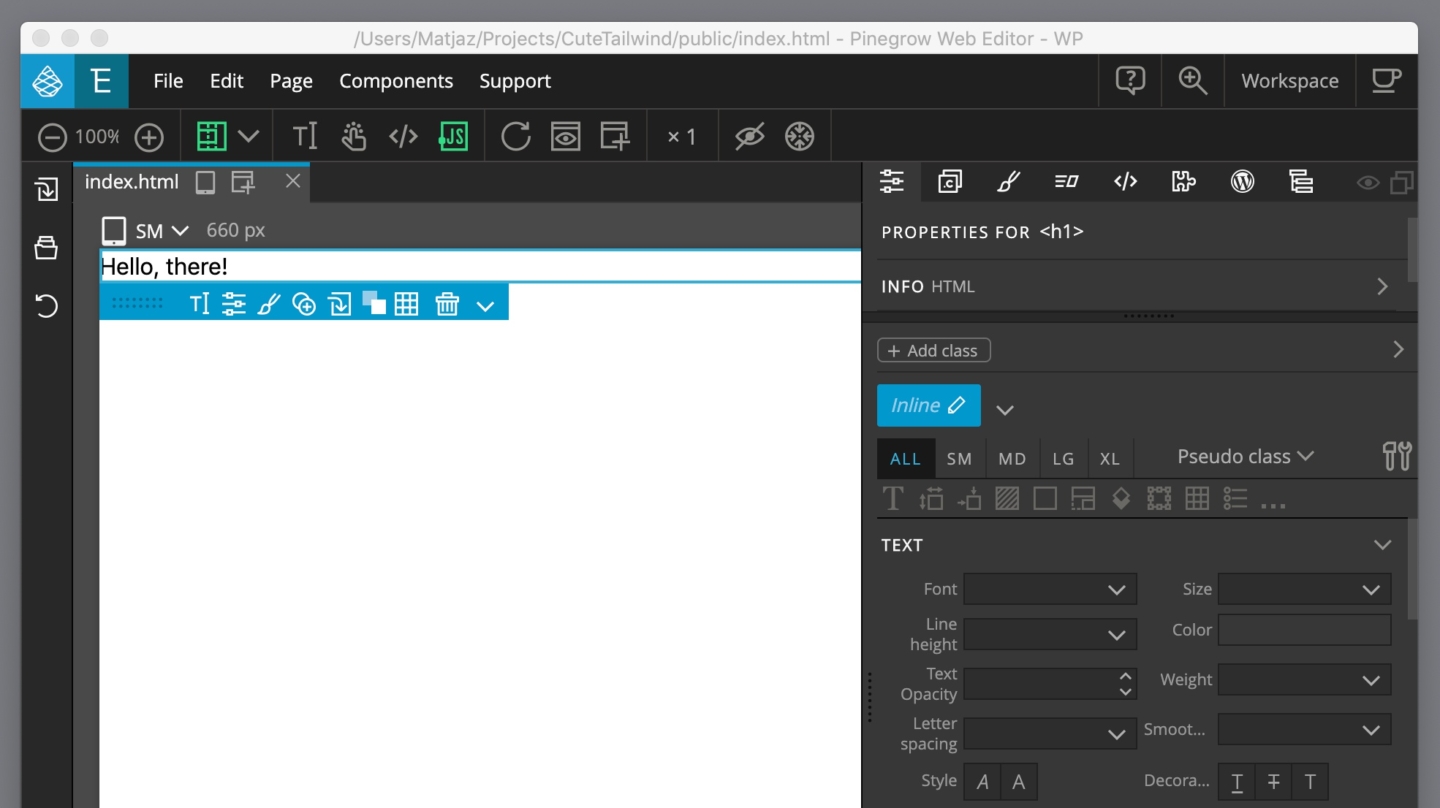The image size is (1440, 808).
Task: Collapse the TEXT section
Action: [x=1382, y=545]
